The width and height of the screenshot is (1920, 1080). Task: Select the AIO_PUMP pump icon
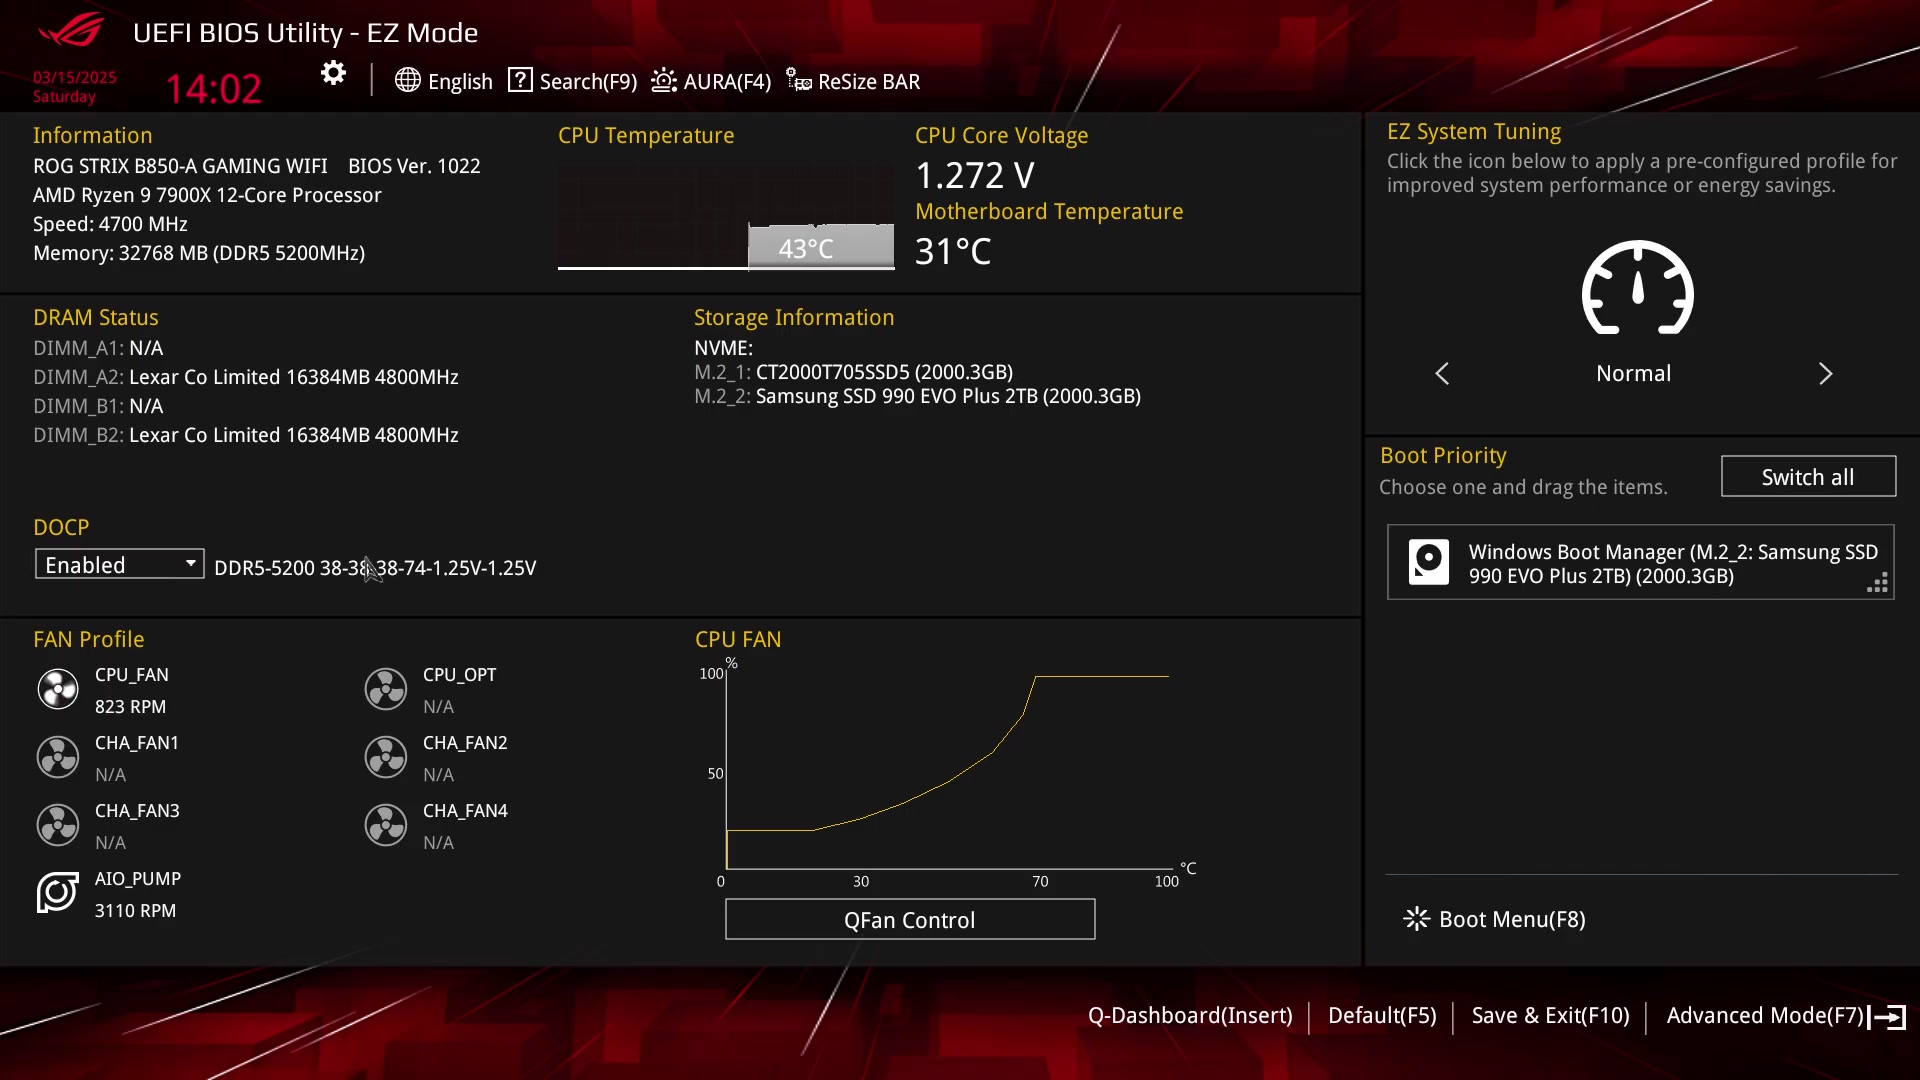coord(58,893)
